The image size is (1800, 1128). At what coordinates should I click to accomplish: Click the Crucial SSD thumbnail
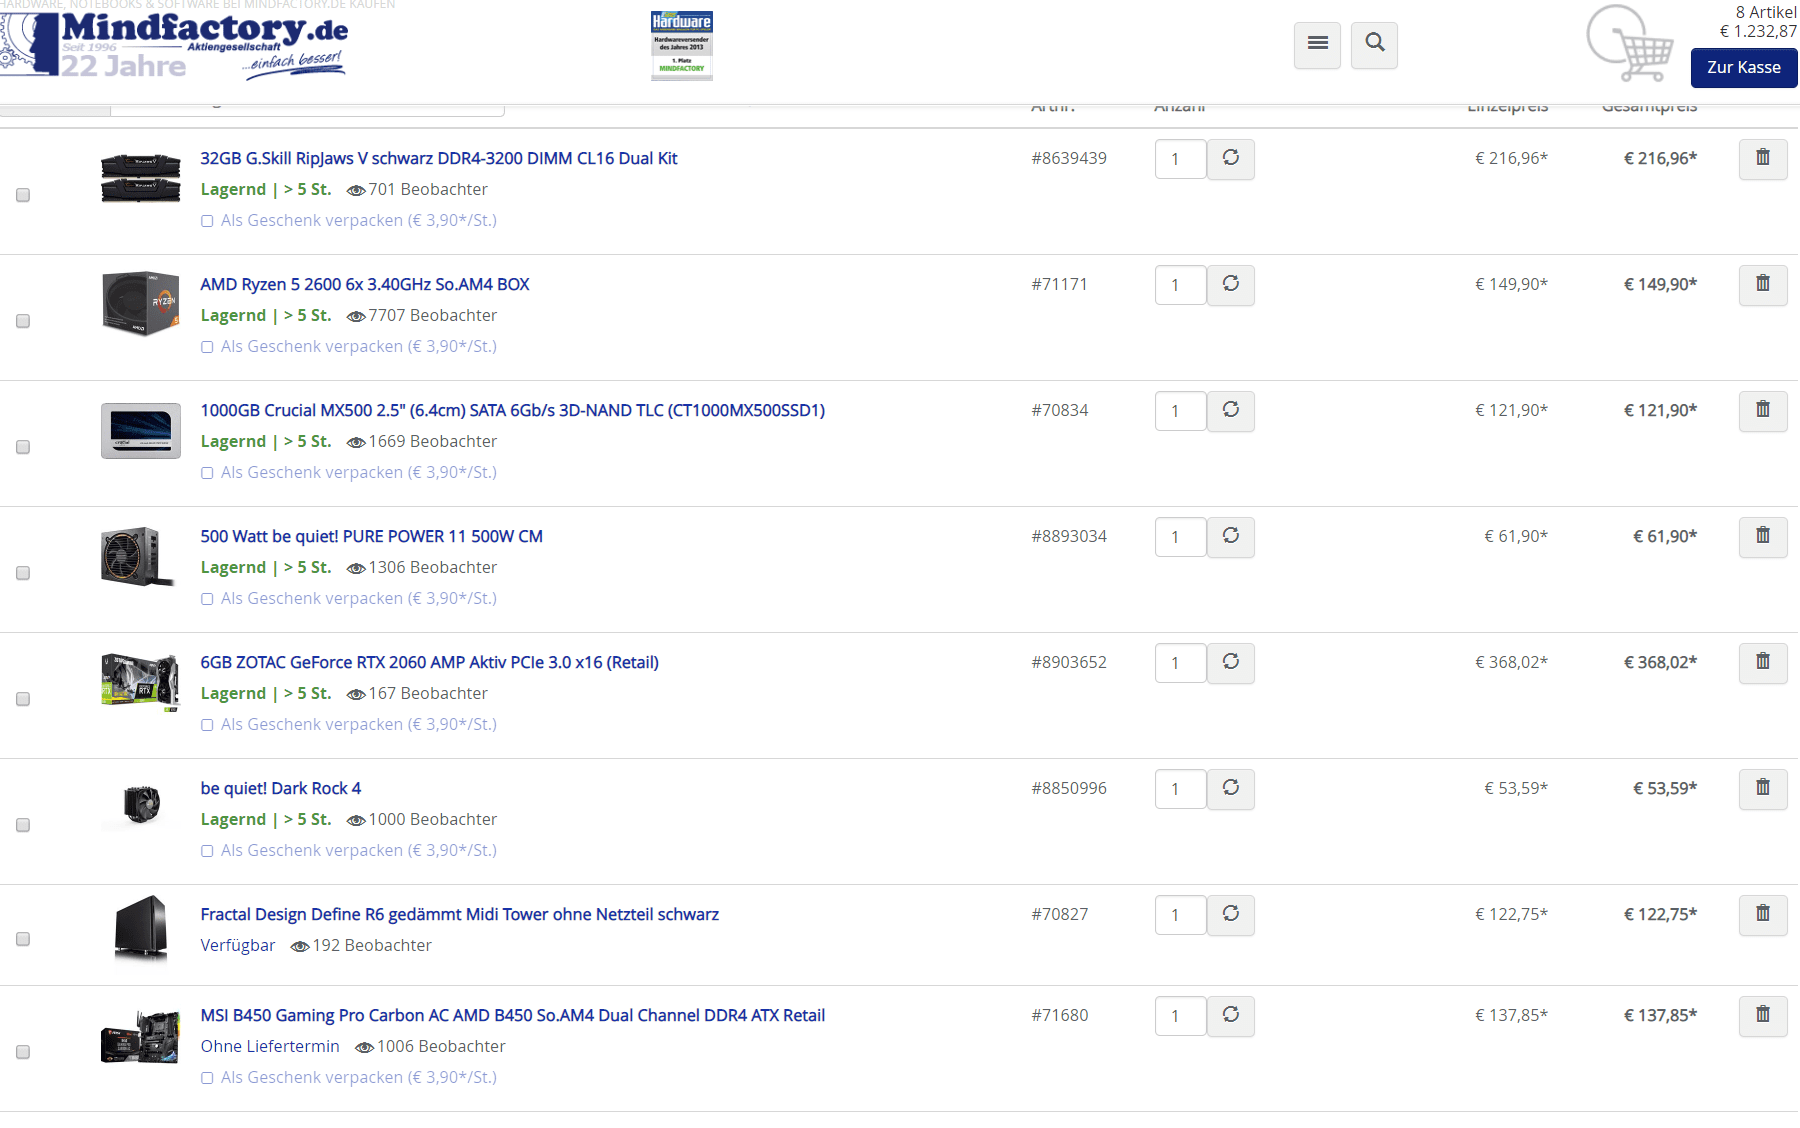point(141,431)
